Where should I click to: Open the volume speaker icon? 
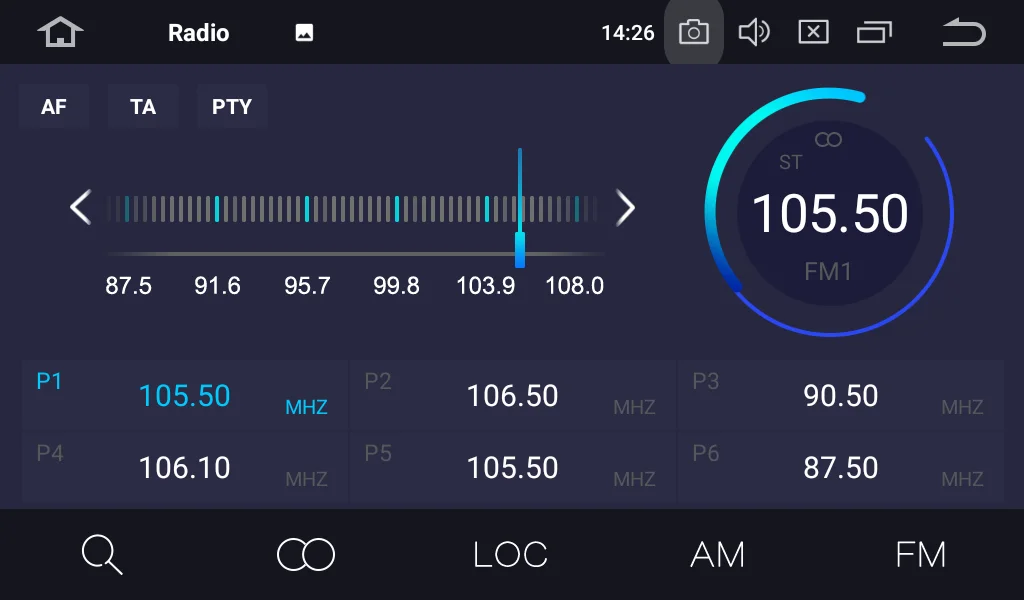(x=754, y=32)
